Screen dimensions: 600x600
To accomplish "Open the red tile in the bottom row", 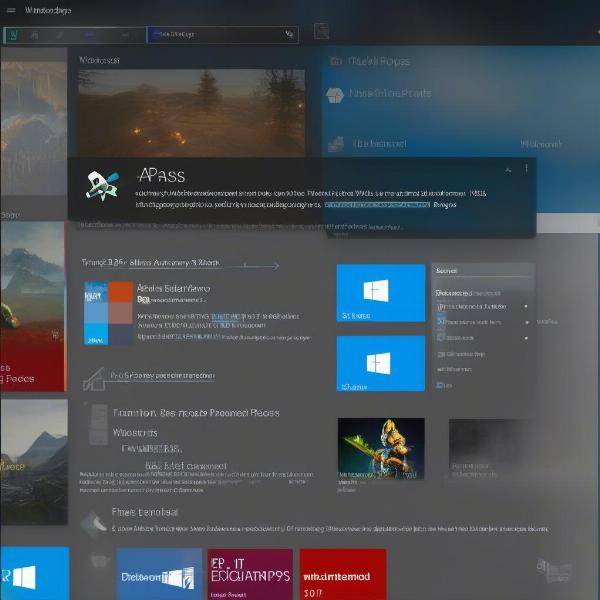I will coord(342,574).
